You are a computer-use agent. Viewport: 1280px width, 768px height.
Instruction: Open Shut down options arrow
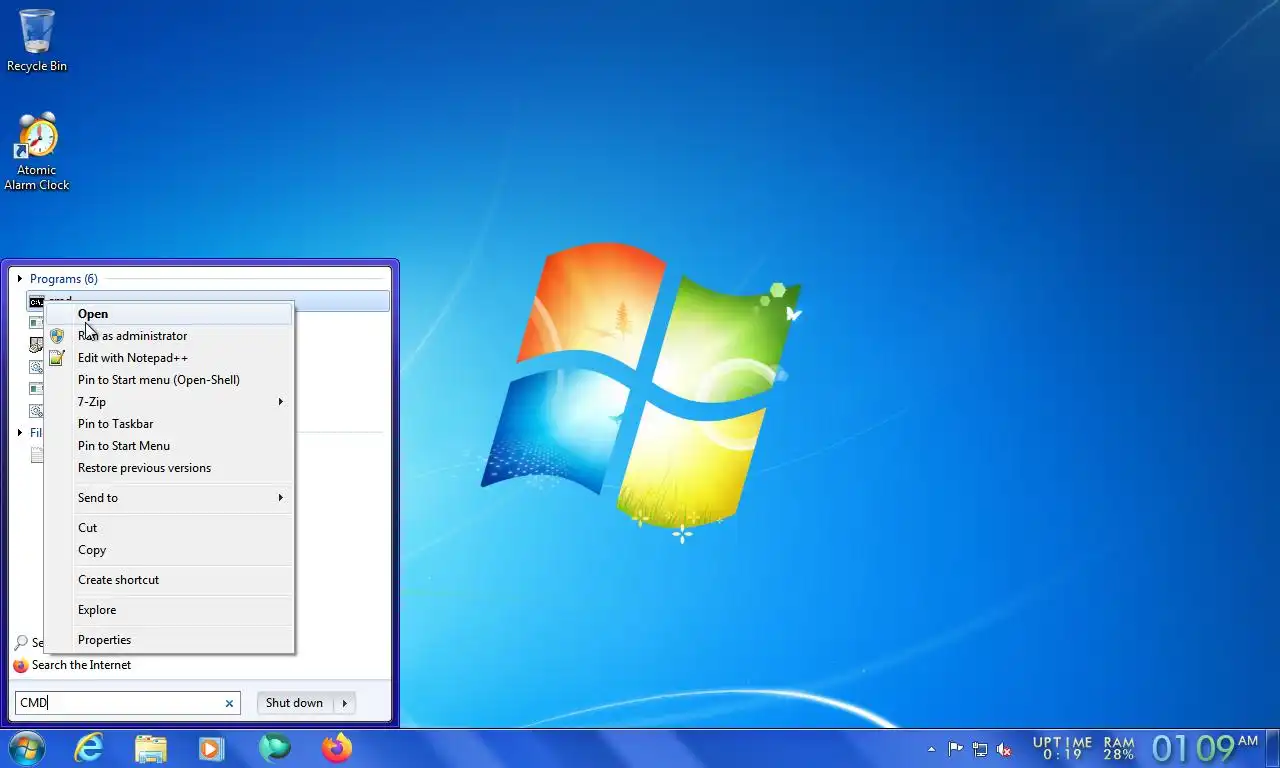pyautogui.click(x=345, y=703)
